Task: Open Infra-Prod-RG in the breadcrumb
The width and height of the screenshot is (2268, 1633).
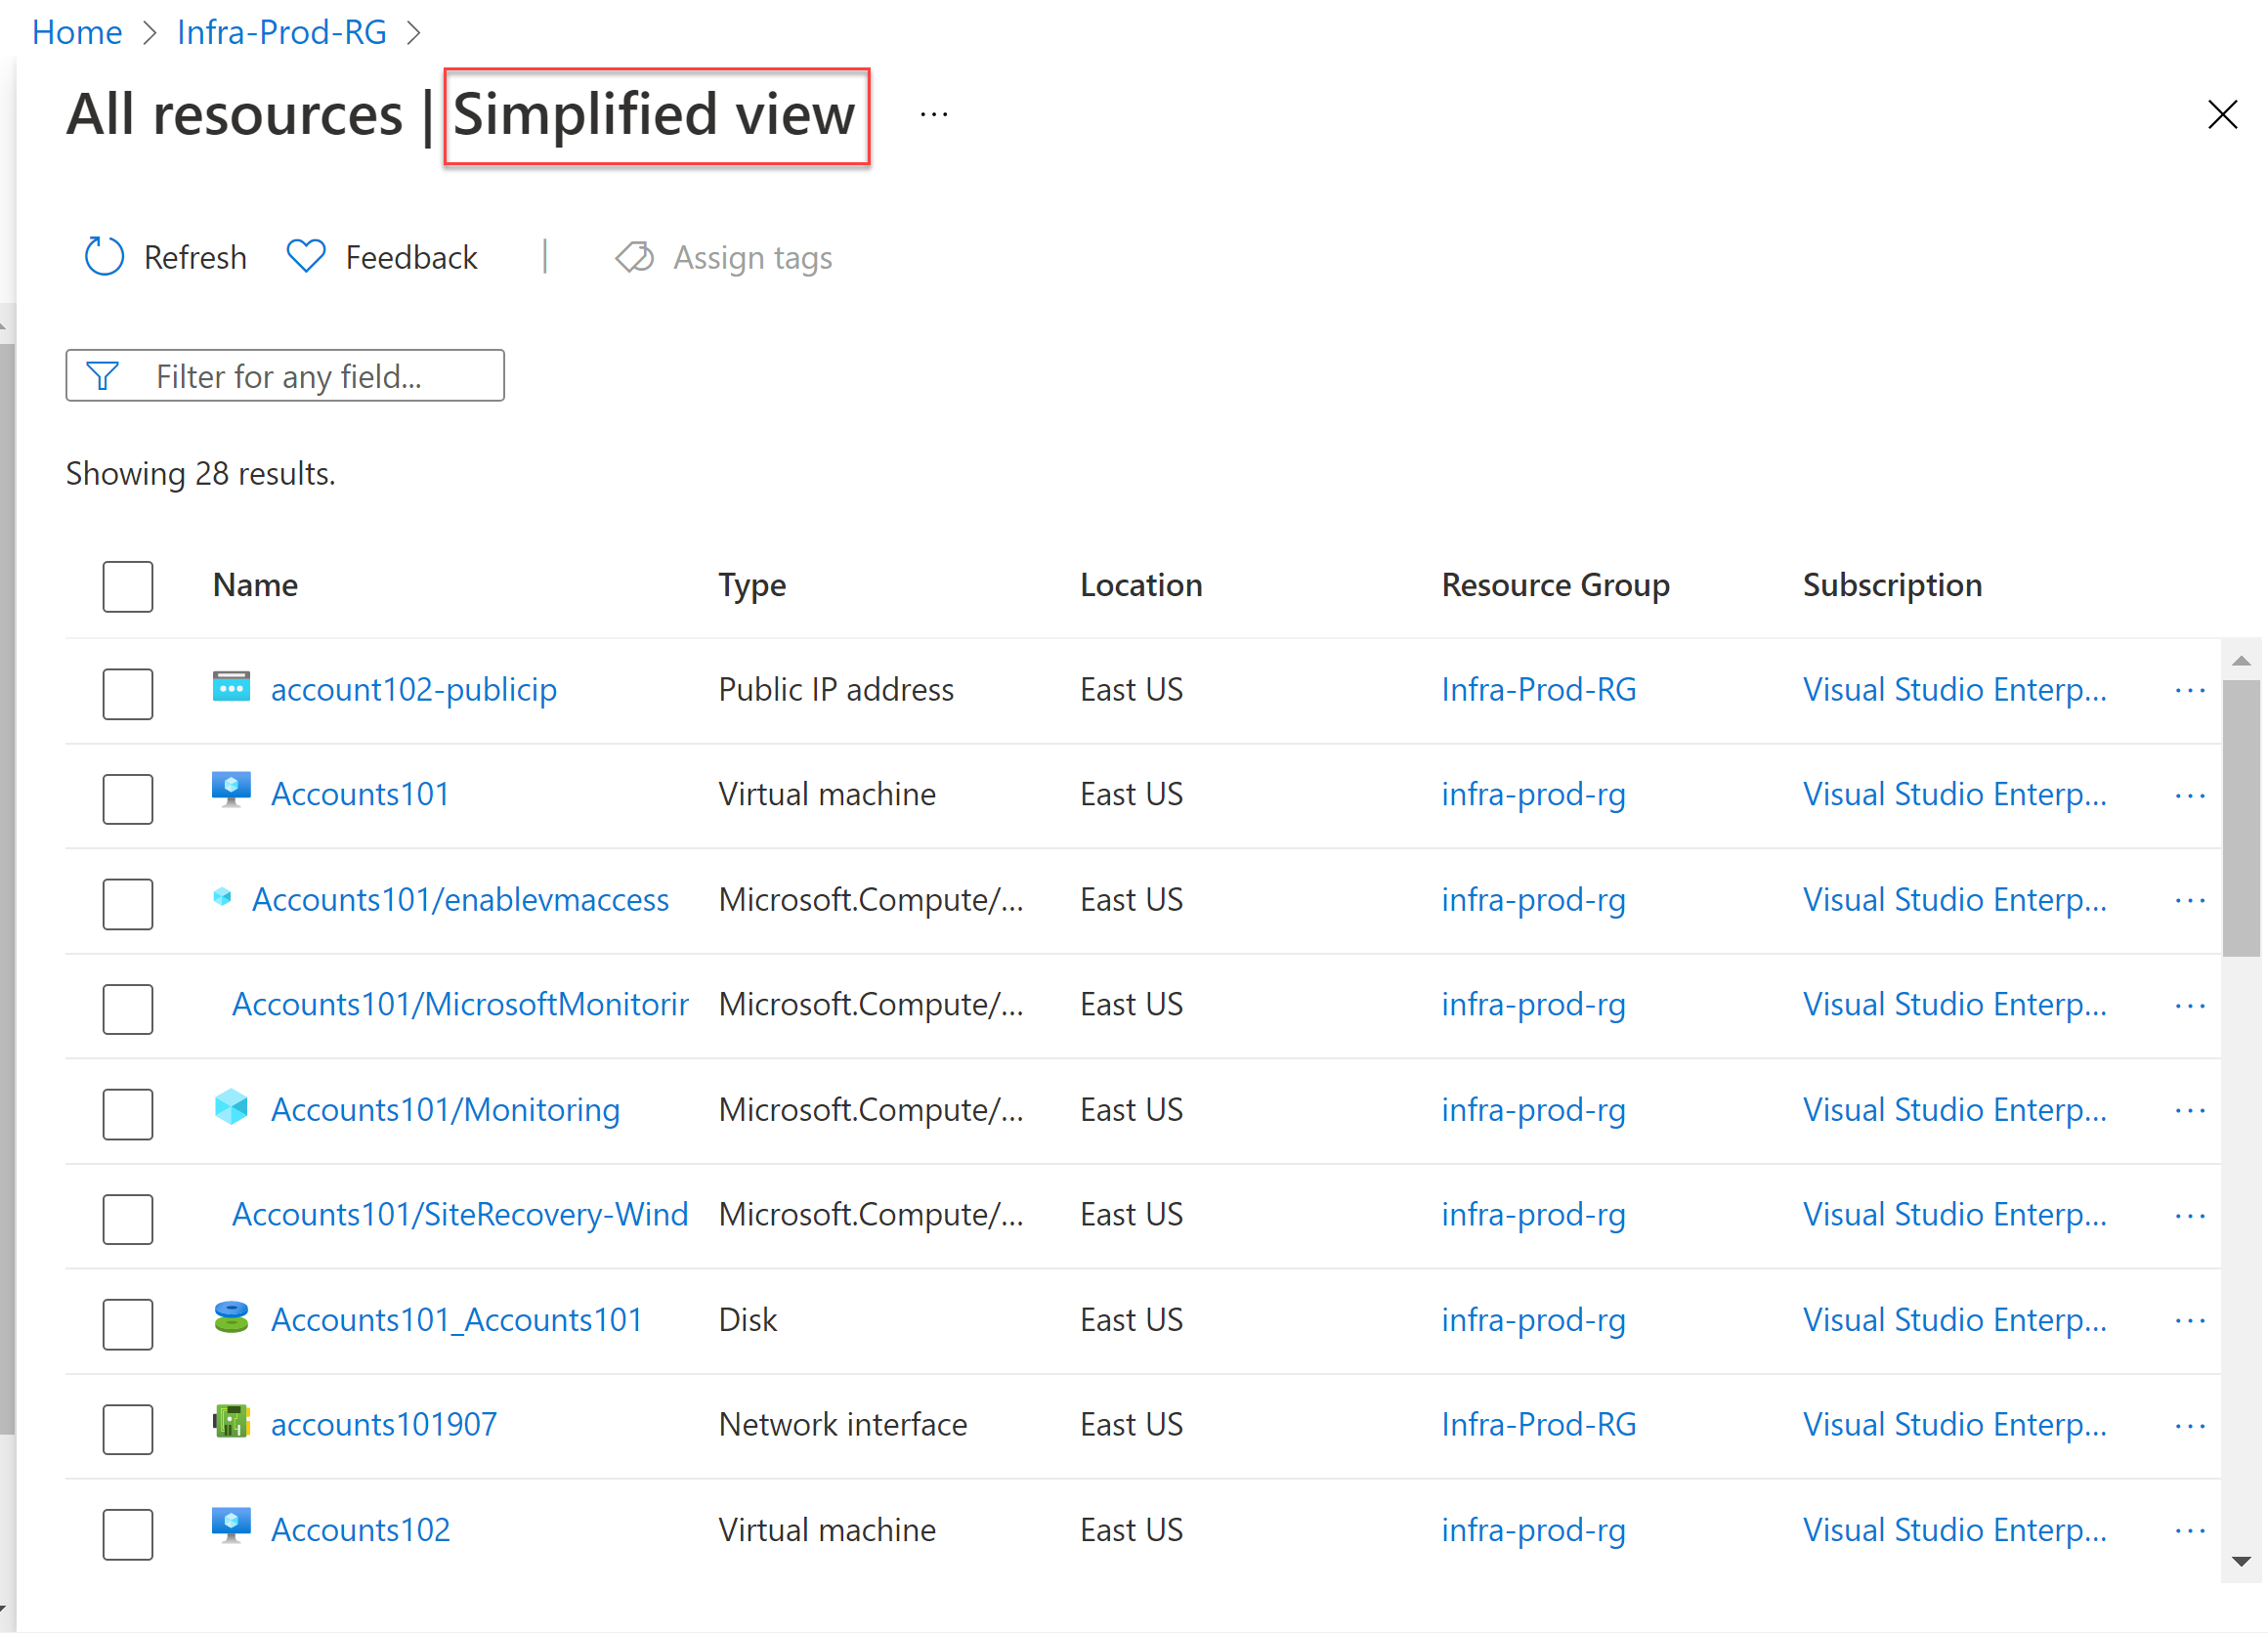Action: [x=282, y=32]
